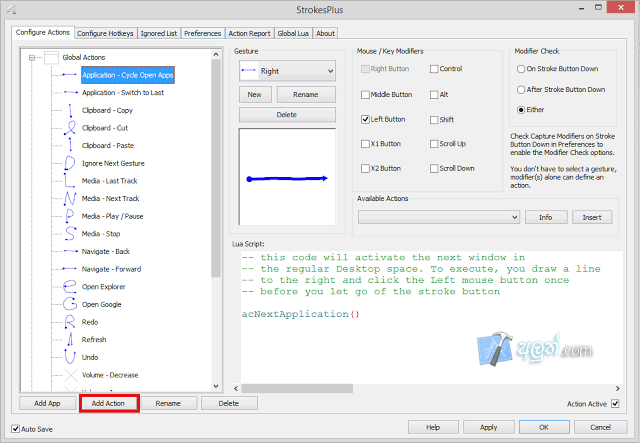The image size is (640, 443).
Task: Click the e gesture icon for Open Explorer
Action: (x=70, y=287)
